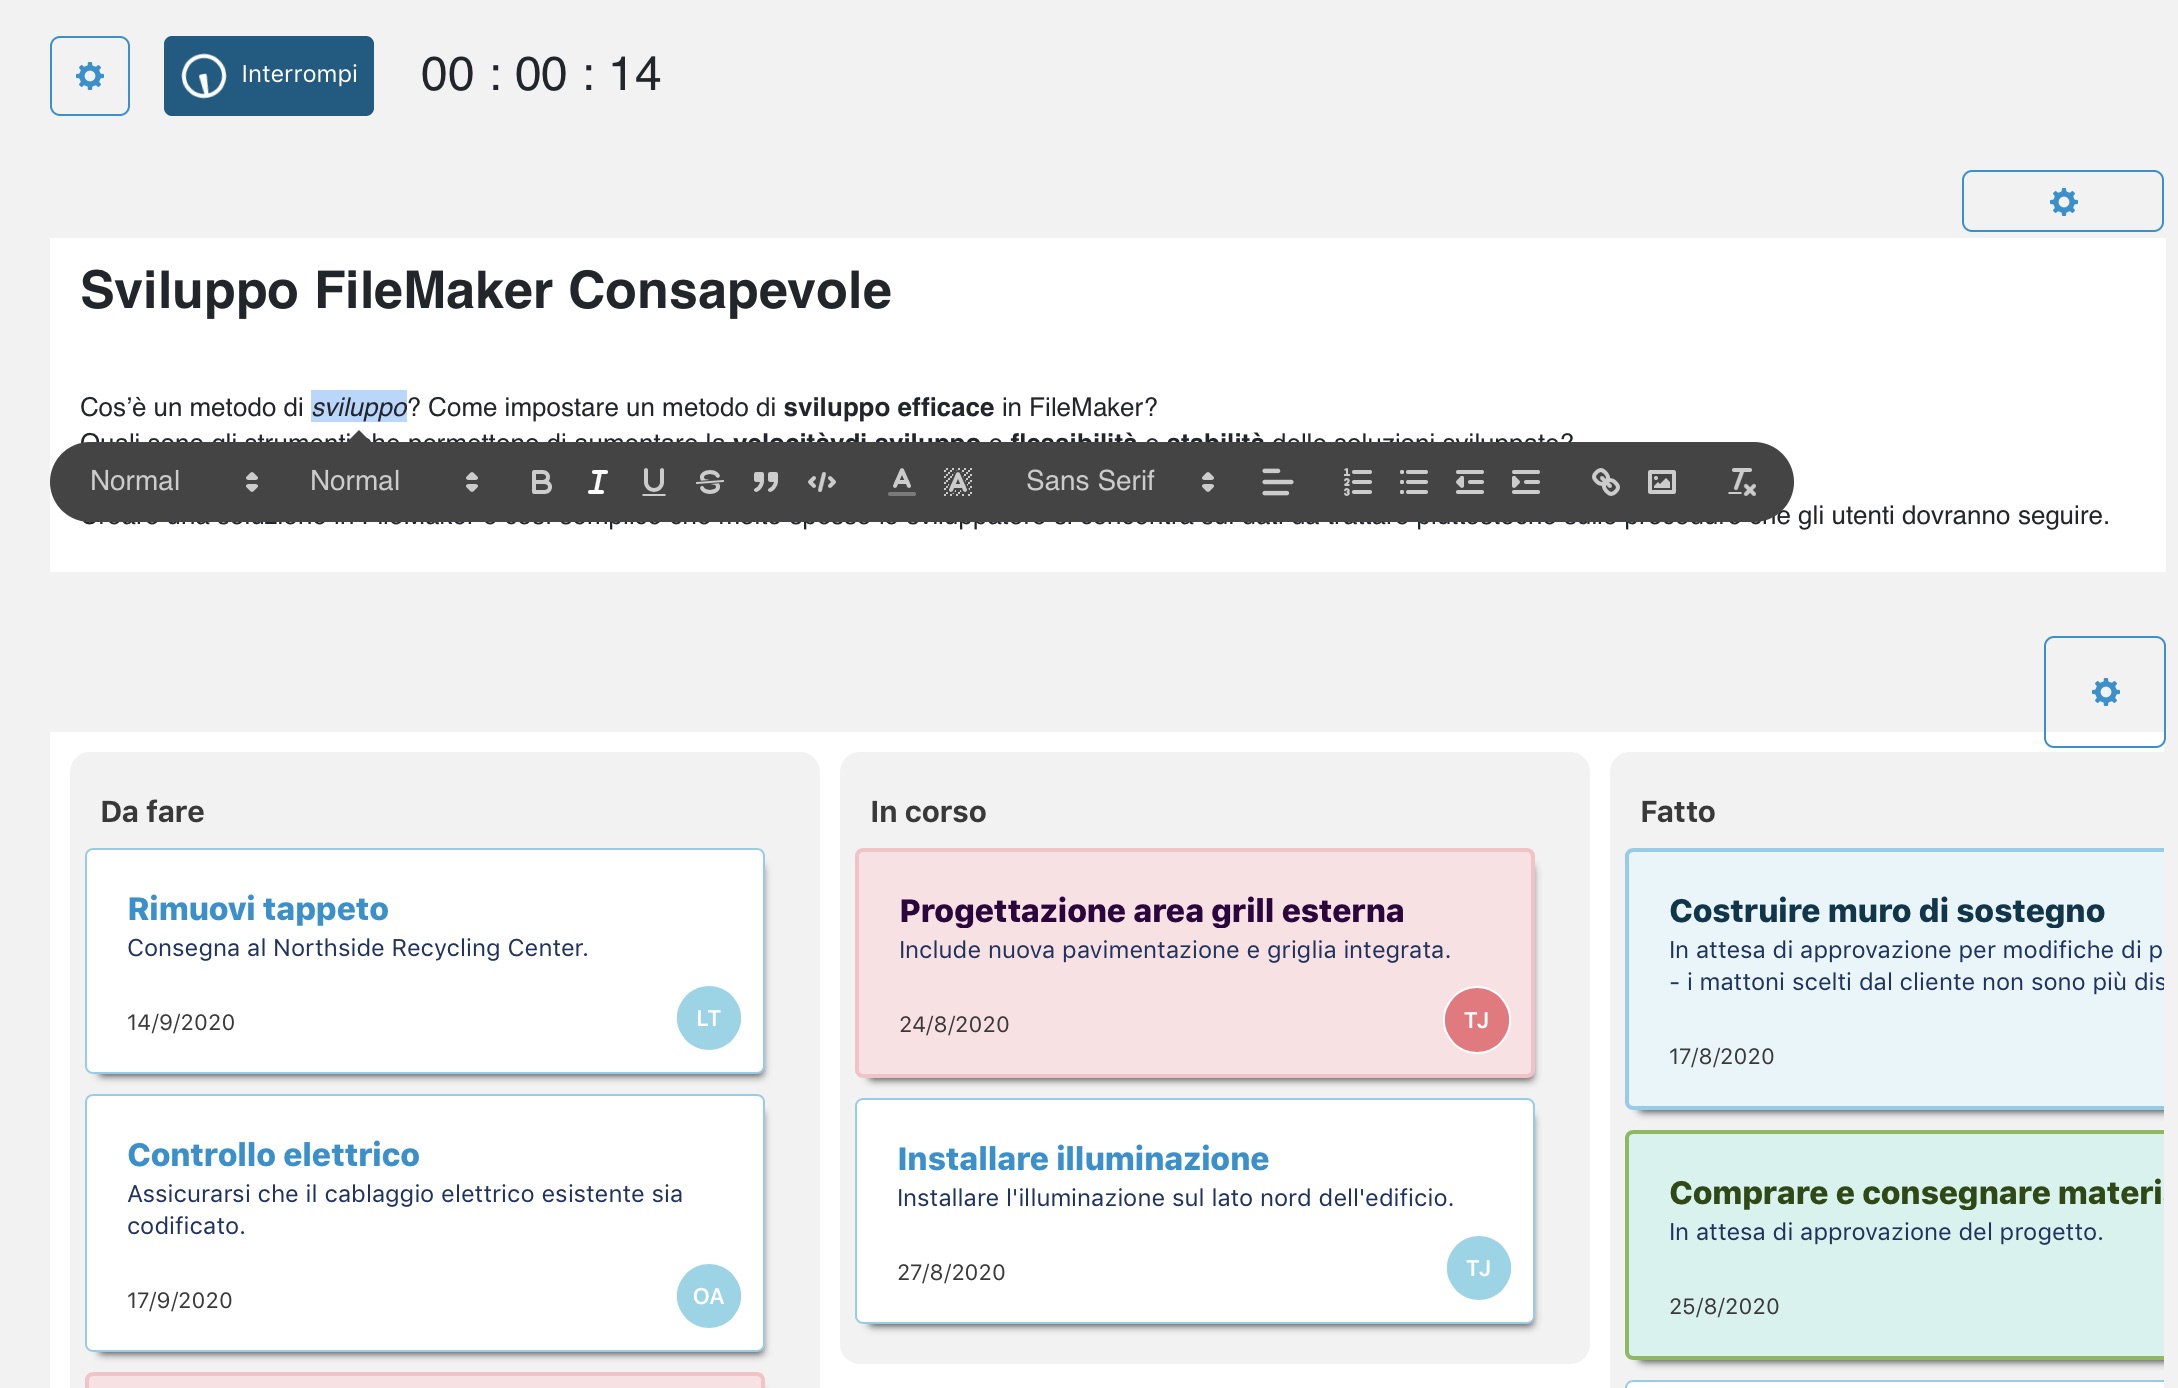Screen dimensions: 2178x1388
Task: Open the text size Normal dropdown
Action: [x=394, y=481]
